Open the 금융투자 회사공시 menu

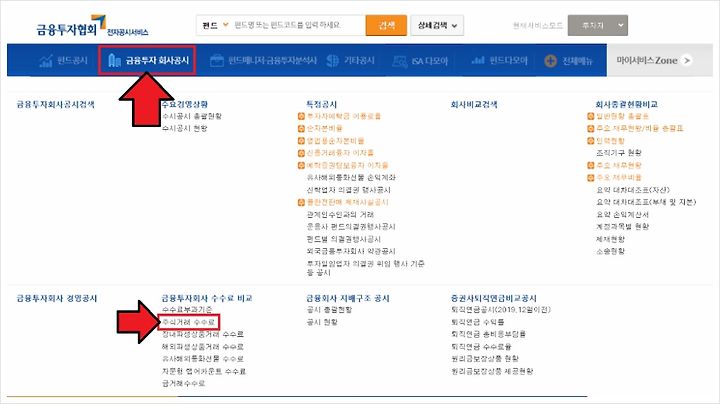pos(157,60)
